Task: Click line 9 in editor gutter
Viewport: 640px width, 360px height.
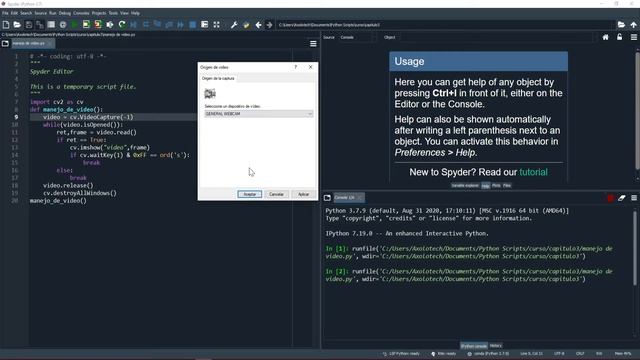Action: (x=16, y=117)
